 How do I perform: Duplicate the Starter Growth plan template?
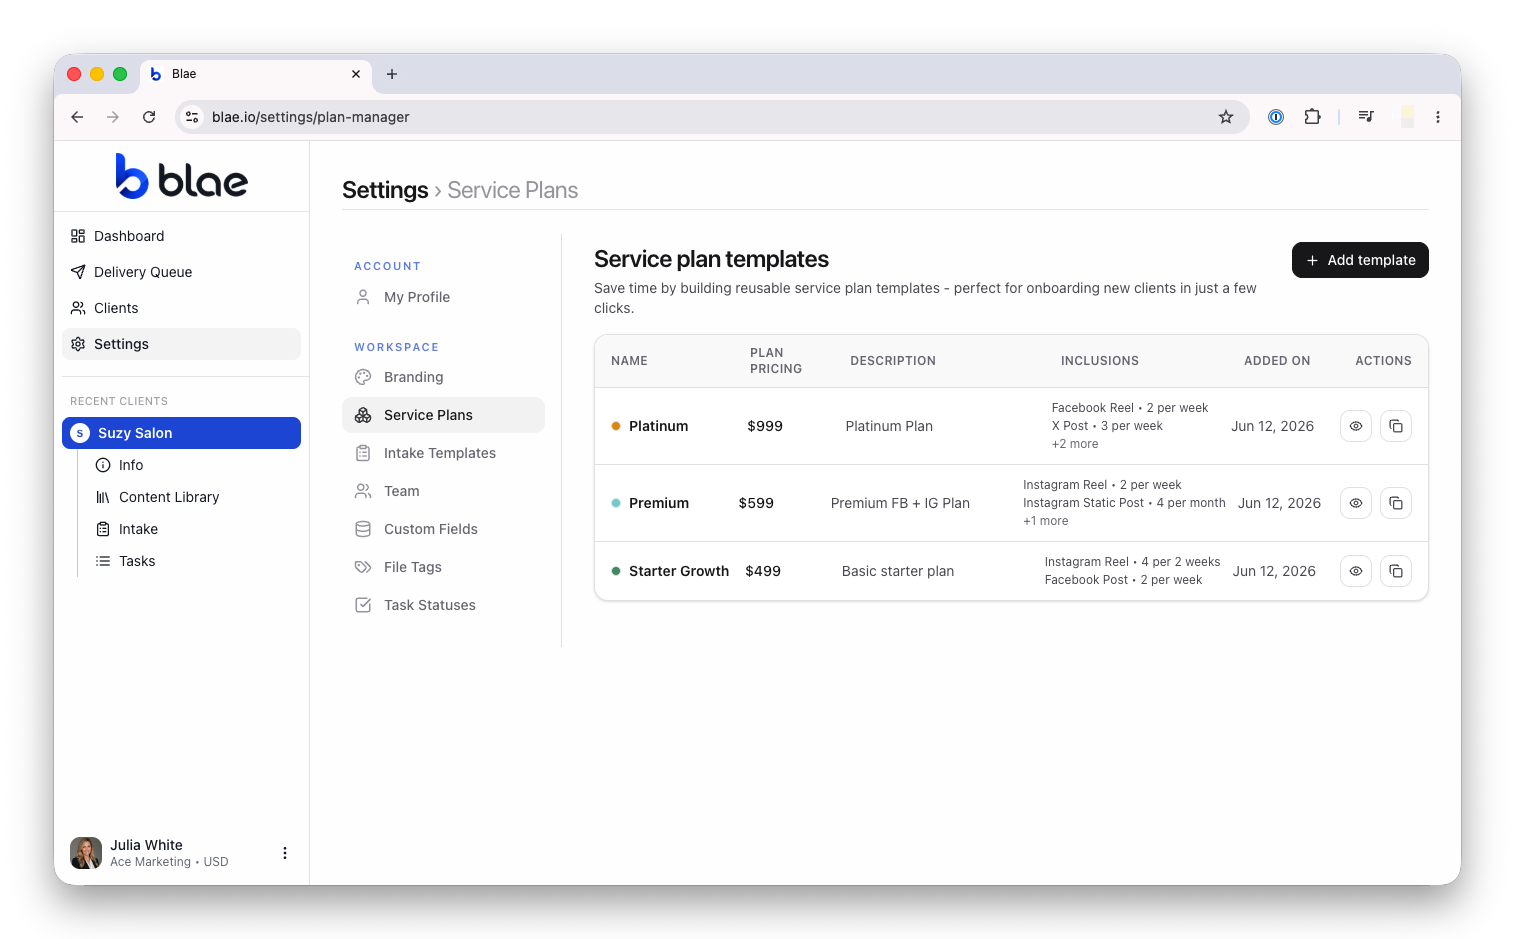click(1395, 571)
